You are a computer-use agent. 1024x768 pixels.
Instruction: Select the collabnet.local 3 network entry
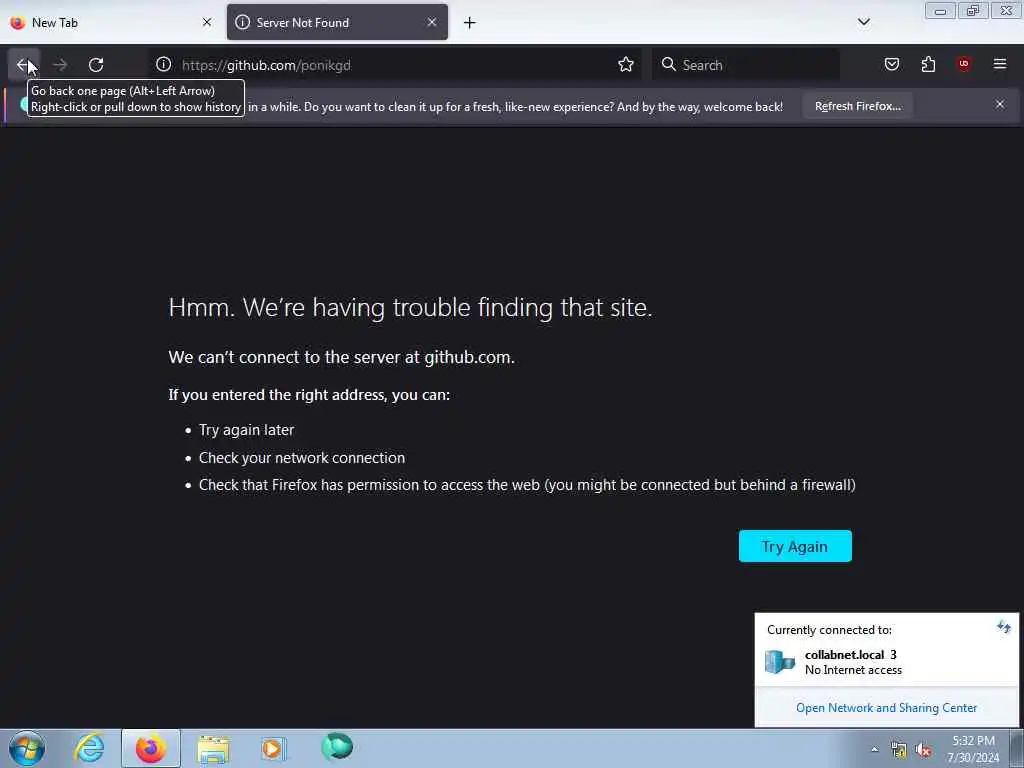point(886,662)
